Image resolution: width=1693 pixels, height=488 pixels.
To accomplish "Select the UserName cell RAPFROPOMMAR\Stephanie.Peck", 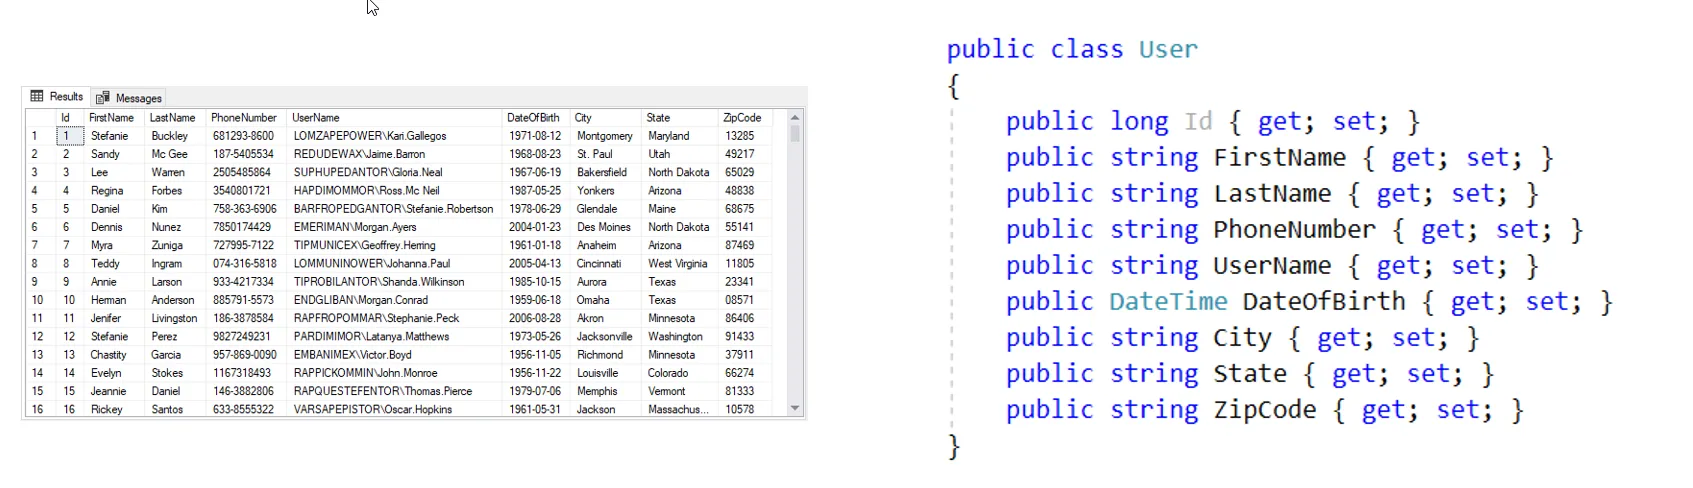I will 395,318.
